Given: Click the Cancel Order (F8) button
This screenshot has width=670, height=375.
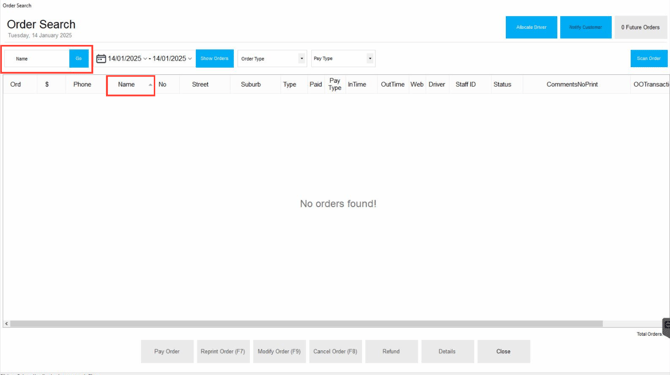Looking at the screenshot, I should [x=335, y=352].
